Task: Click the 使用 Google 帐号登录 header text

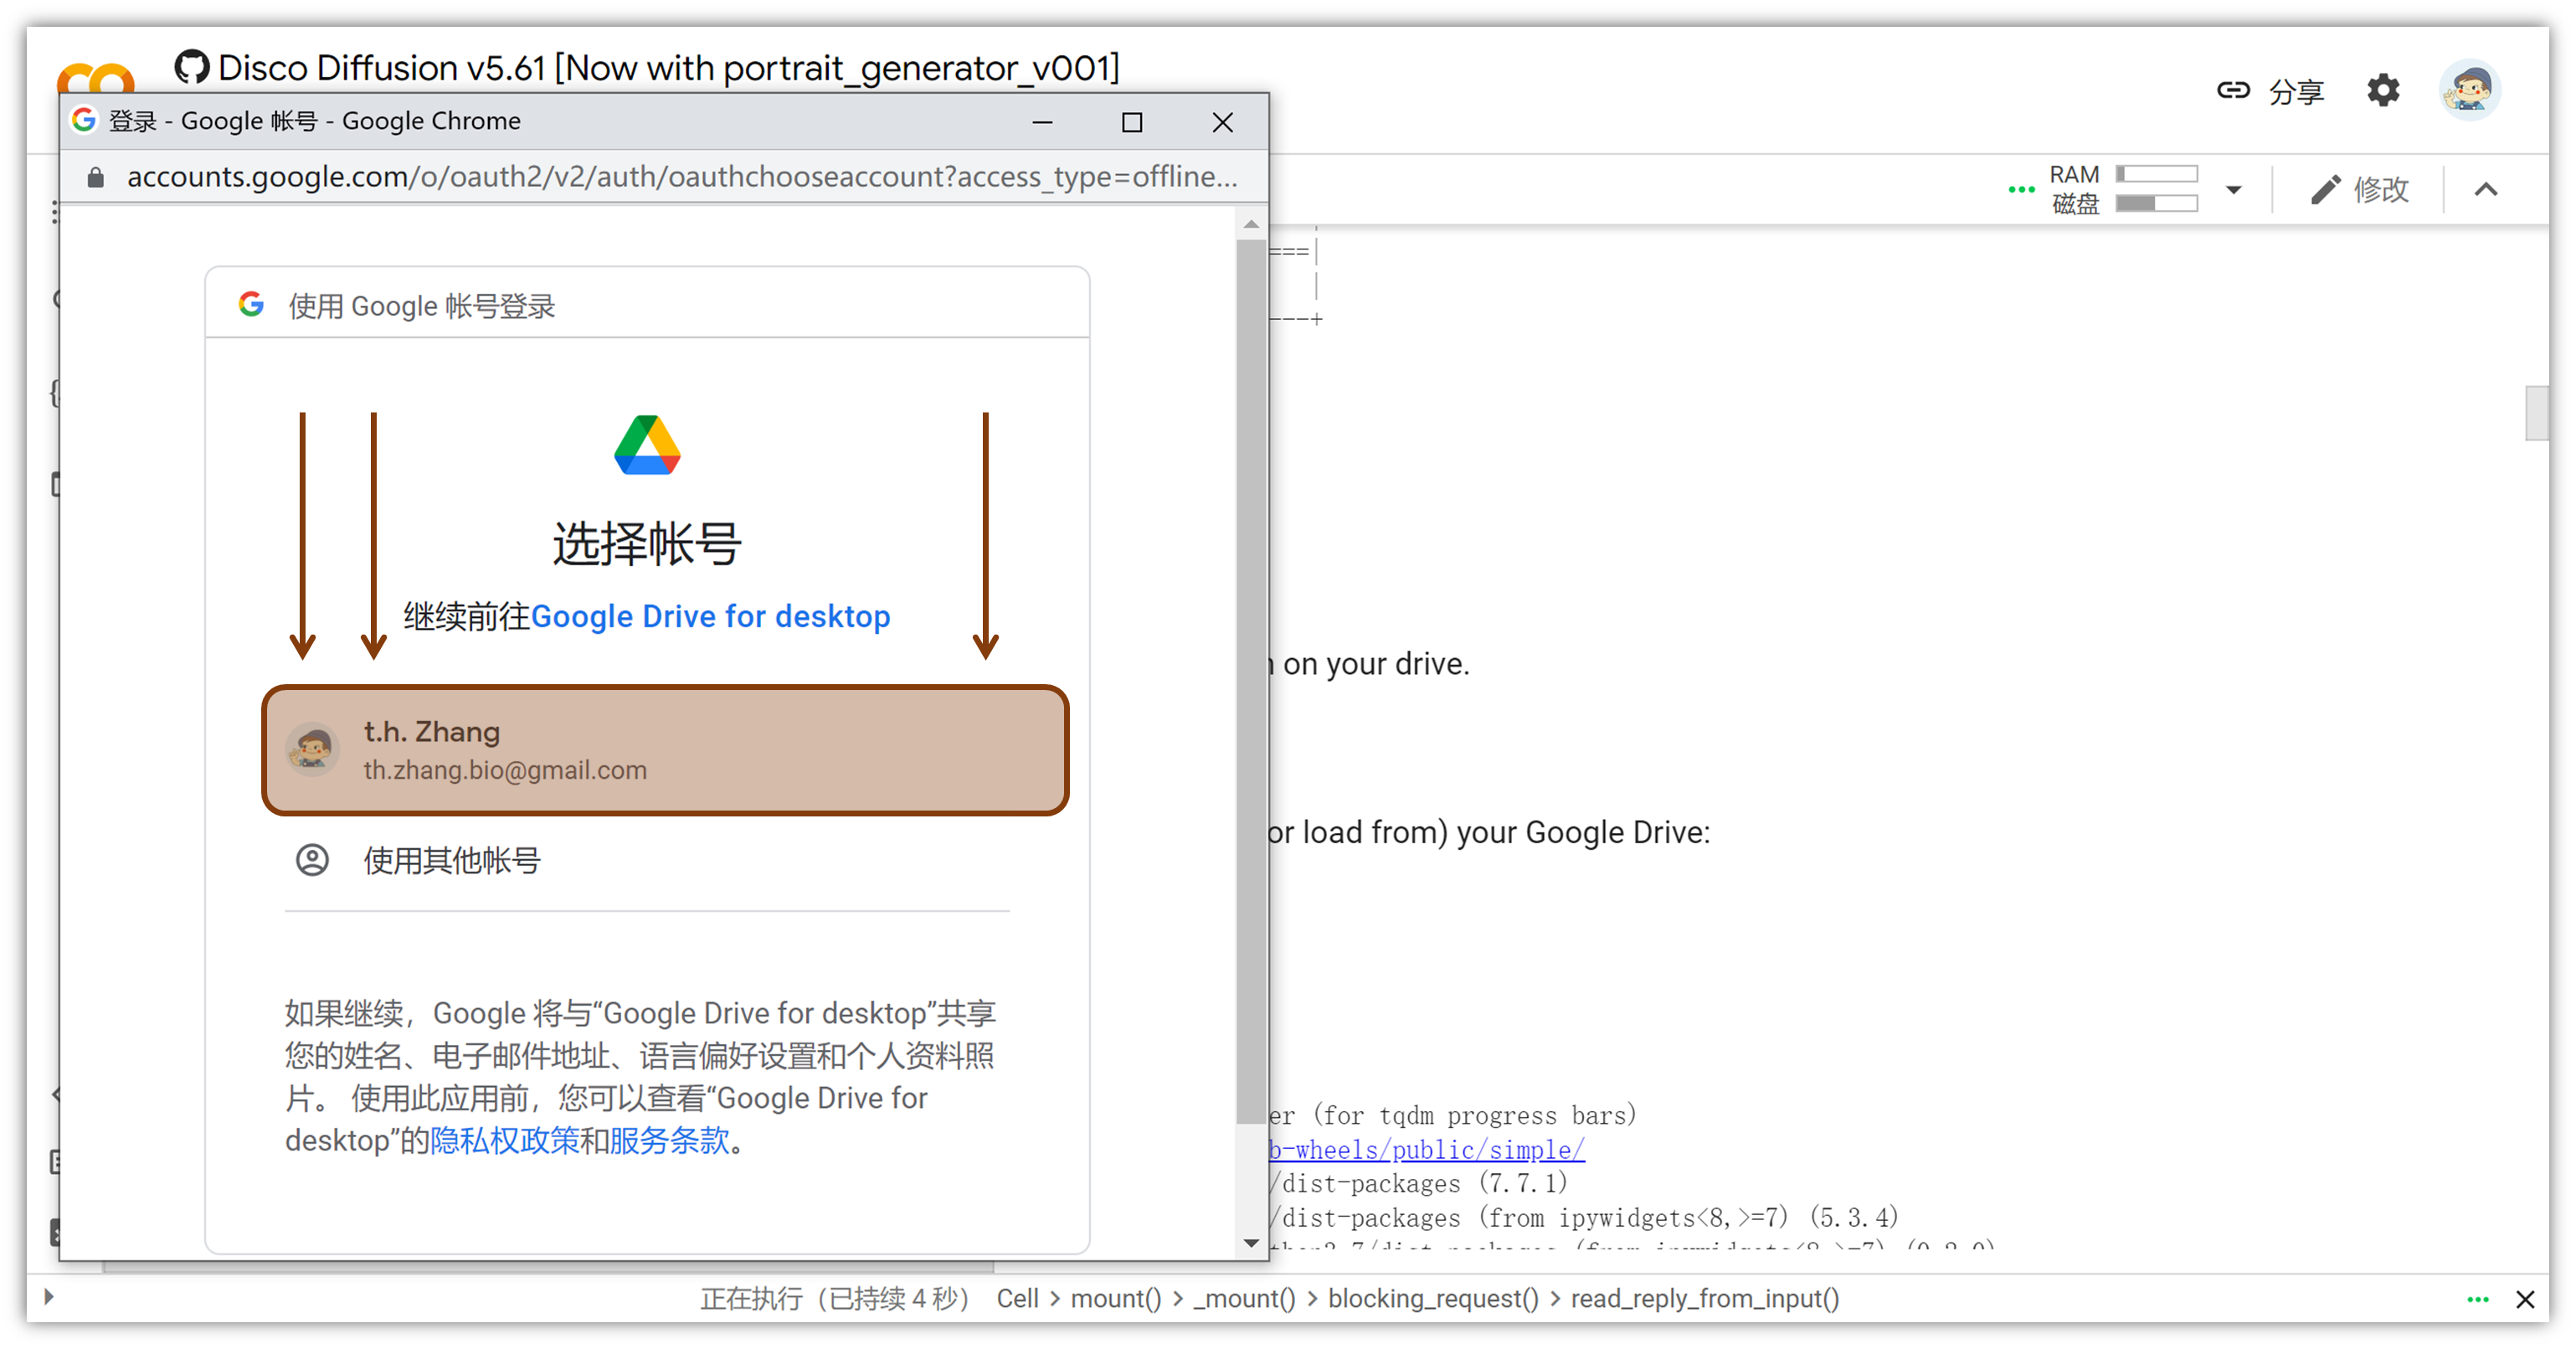Action: pyautogui.click(x=422, y=305)
